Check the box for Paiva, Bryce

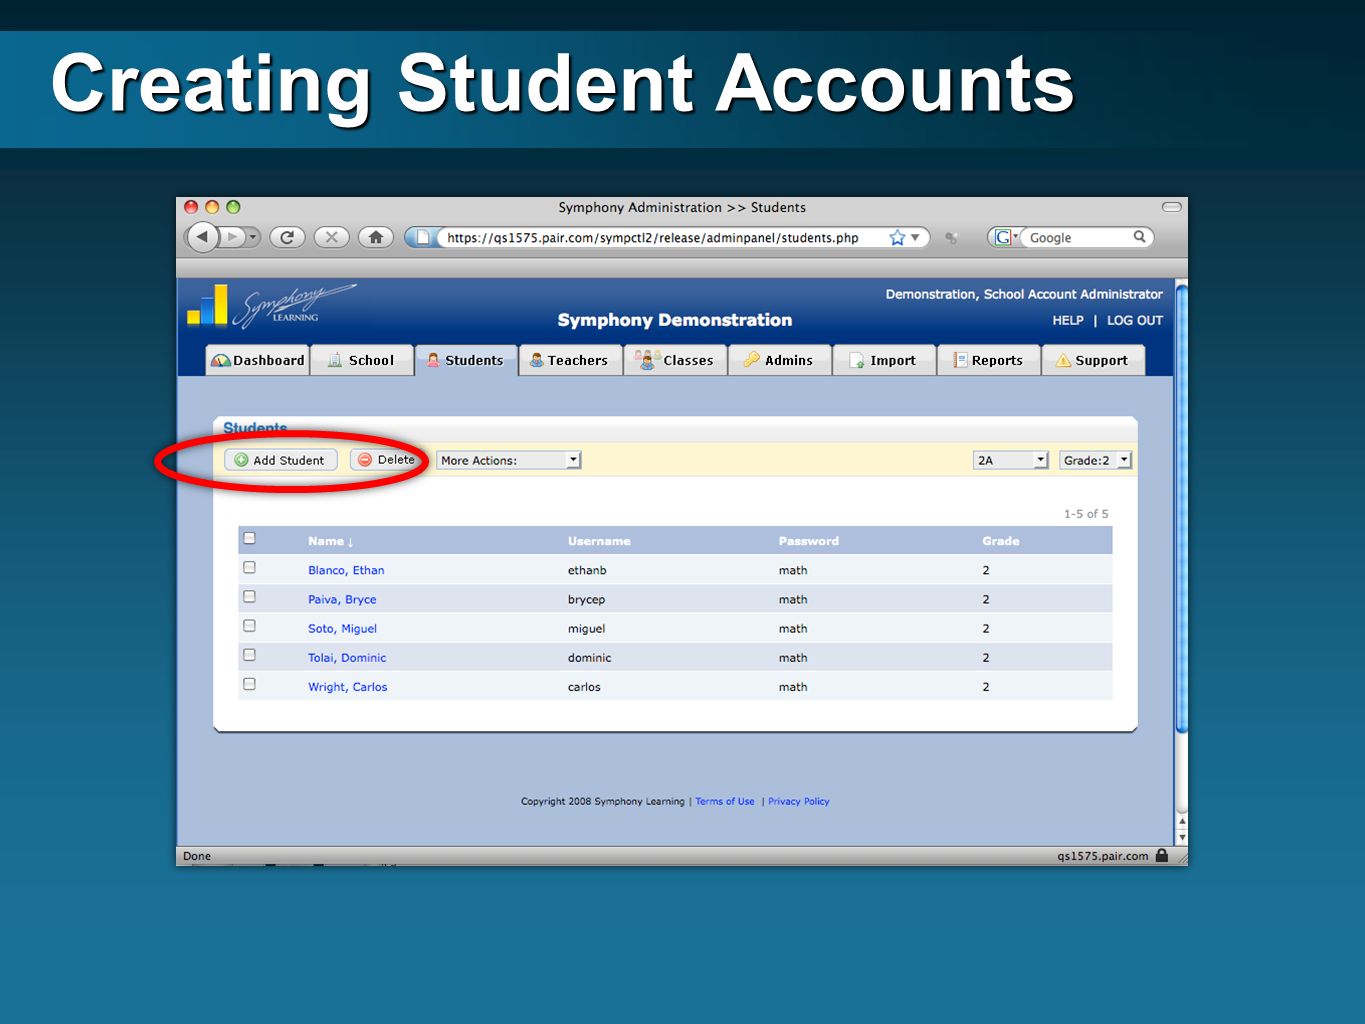250,596
